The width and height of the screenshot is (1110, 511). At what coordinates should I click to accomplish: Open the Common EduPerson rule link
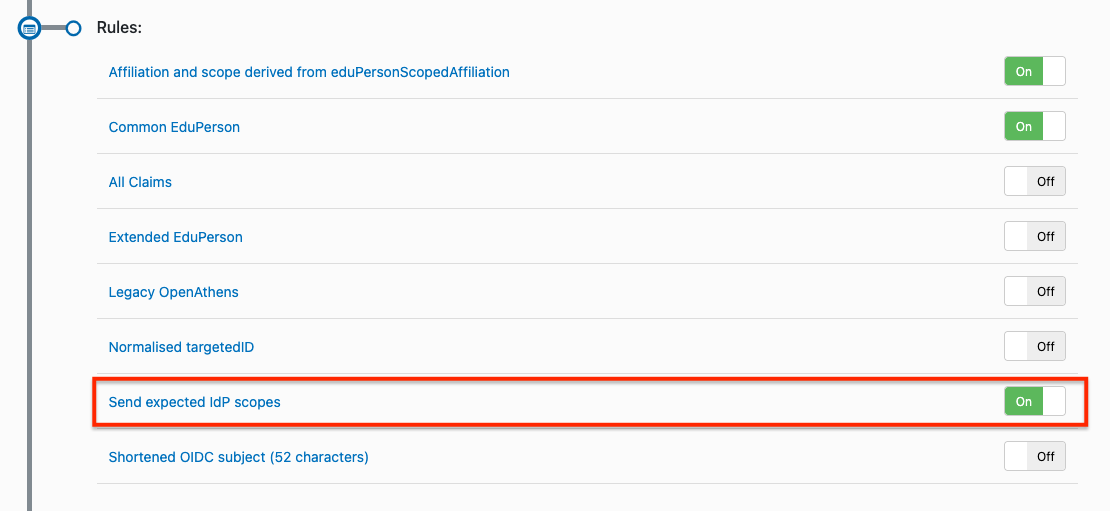click(x=174, y=127)
